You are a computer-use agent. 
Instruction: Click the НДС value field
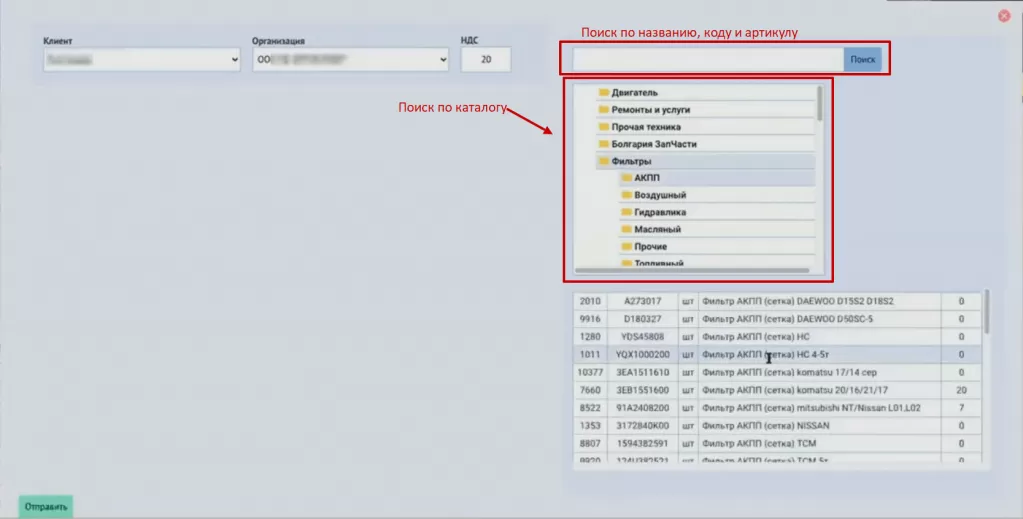(486, 60)
